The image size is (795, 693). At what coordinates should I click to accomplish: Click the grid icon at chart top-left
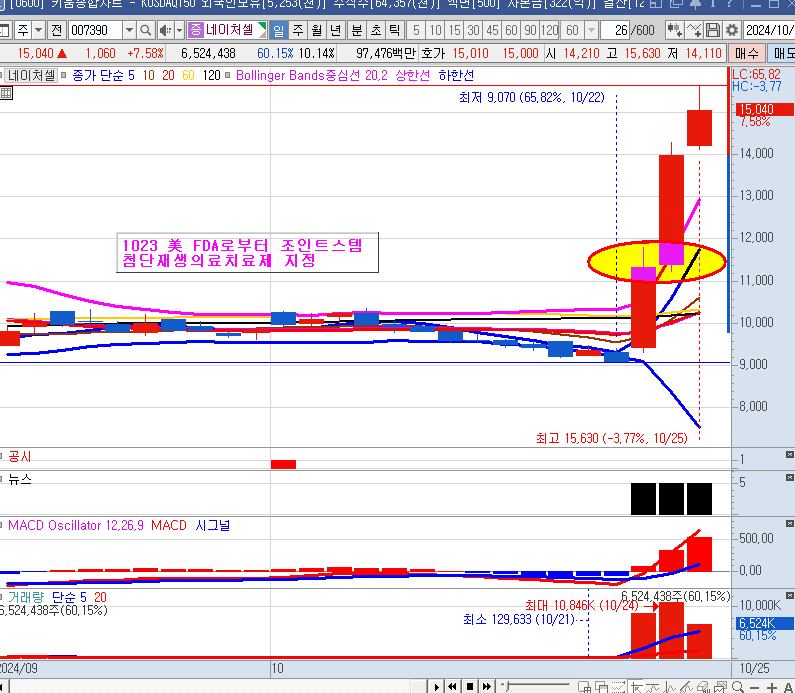(6, 93)
